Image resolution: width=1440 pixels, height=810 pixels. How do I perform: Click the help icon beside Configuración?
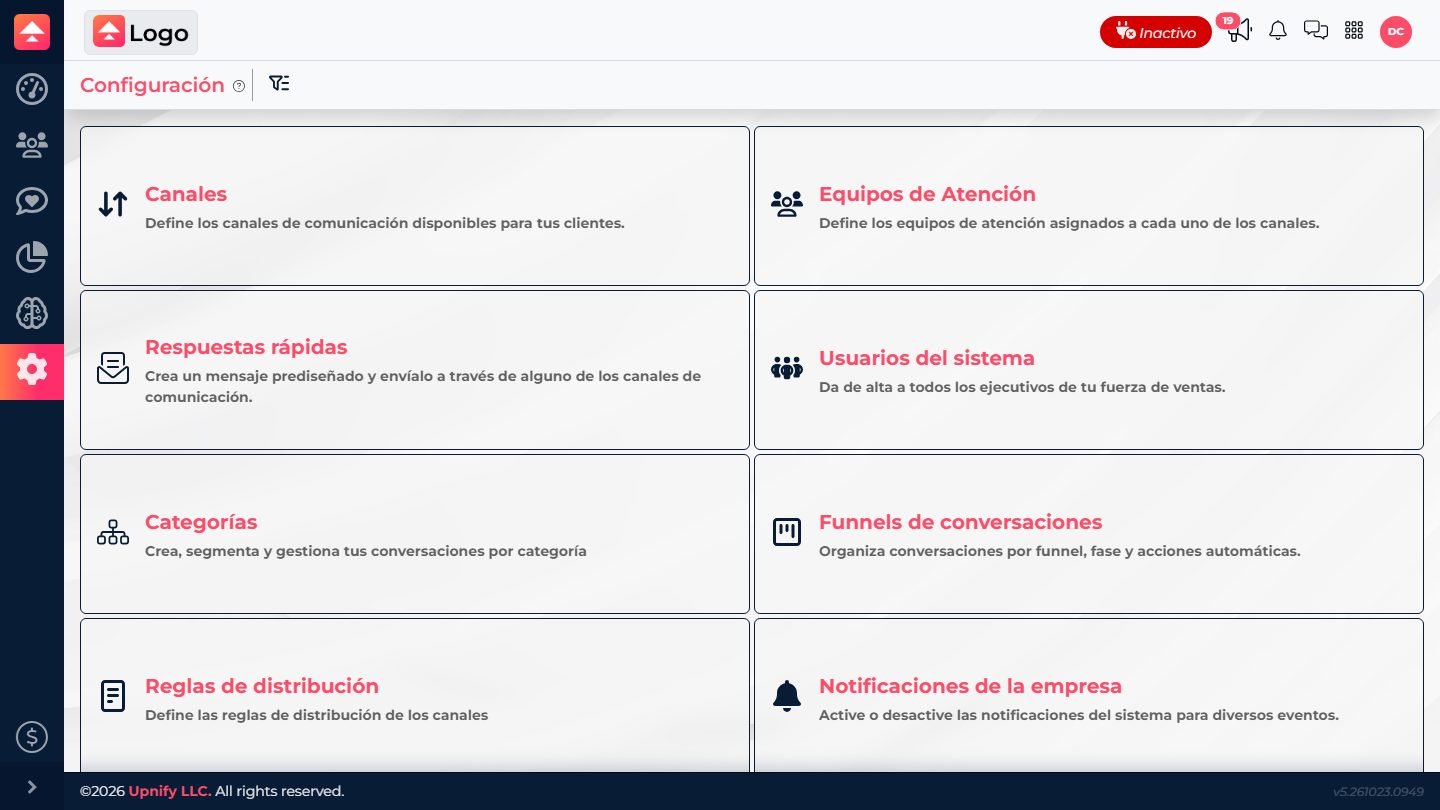[x=239, y=86]
